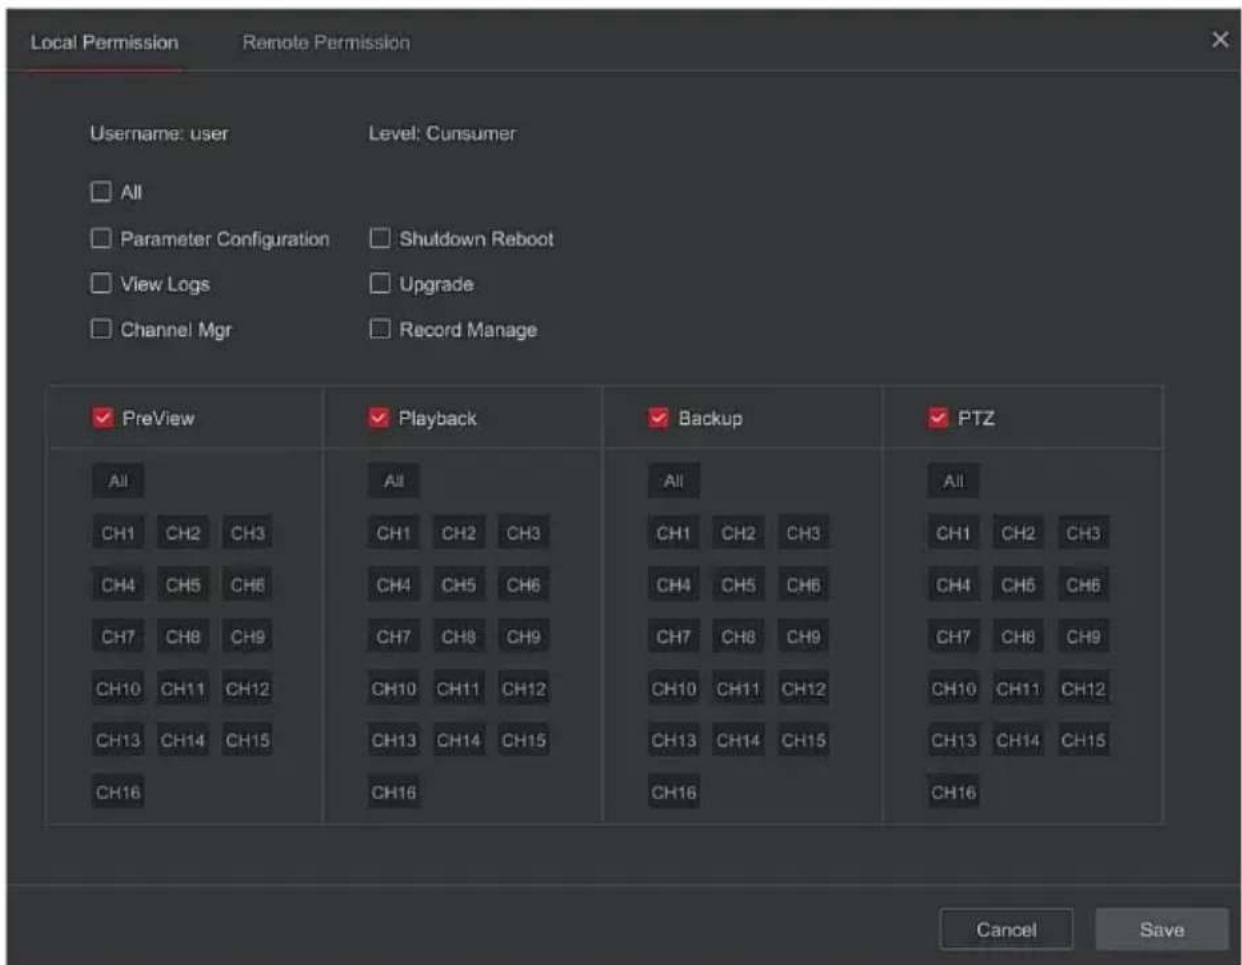This screenshot has height=965, width=1242.
Task: Click the All button under PTZ
Action: (x=954, y=481)
